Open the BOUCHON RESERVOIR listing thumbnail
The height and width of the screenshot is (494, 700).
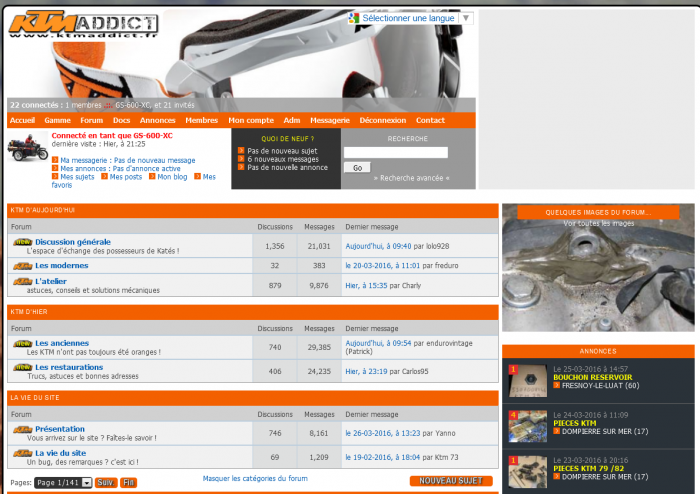click(527, 381)
